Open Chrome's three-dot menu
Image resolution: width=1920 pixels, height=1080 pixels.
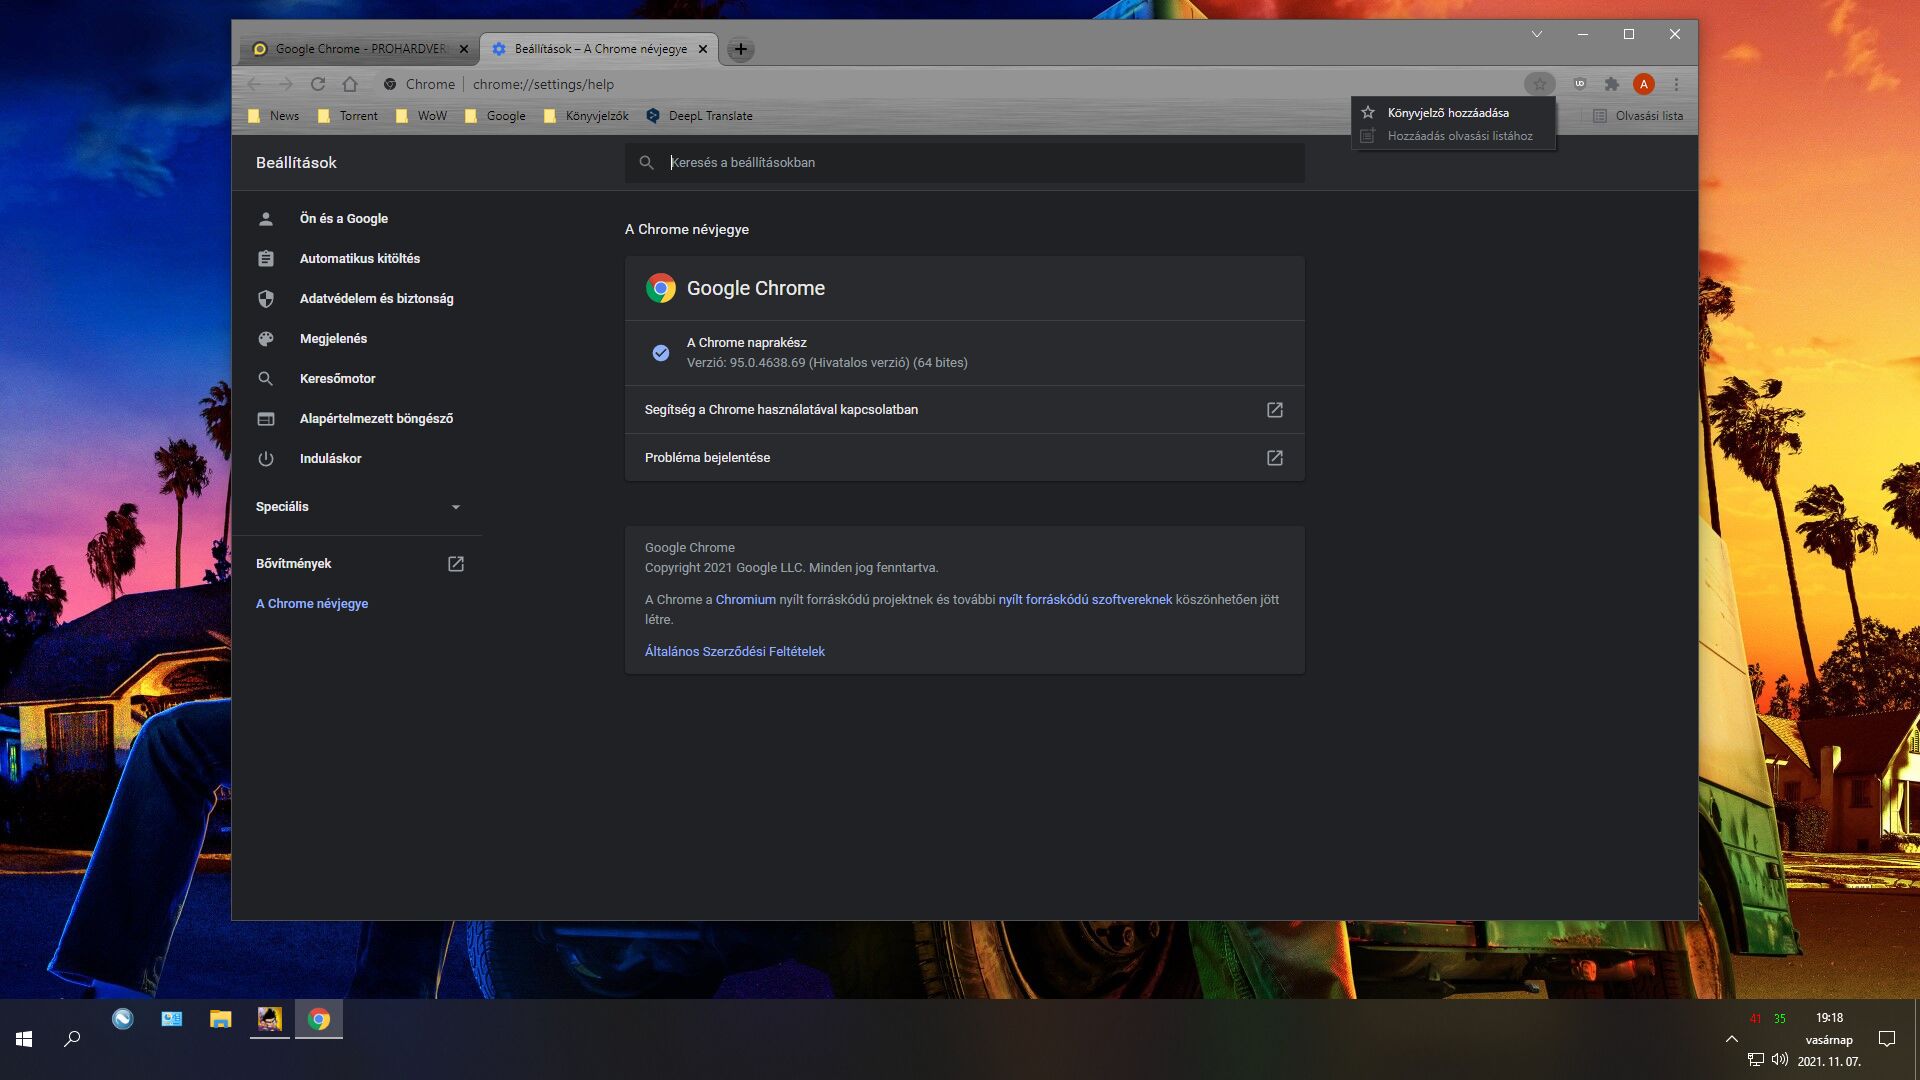1676,84
